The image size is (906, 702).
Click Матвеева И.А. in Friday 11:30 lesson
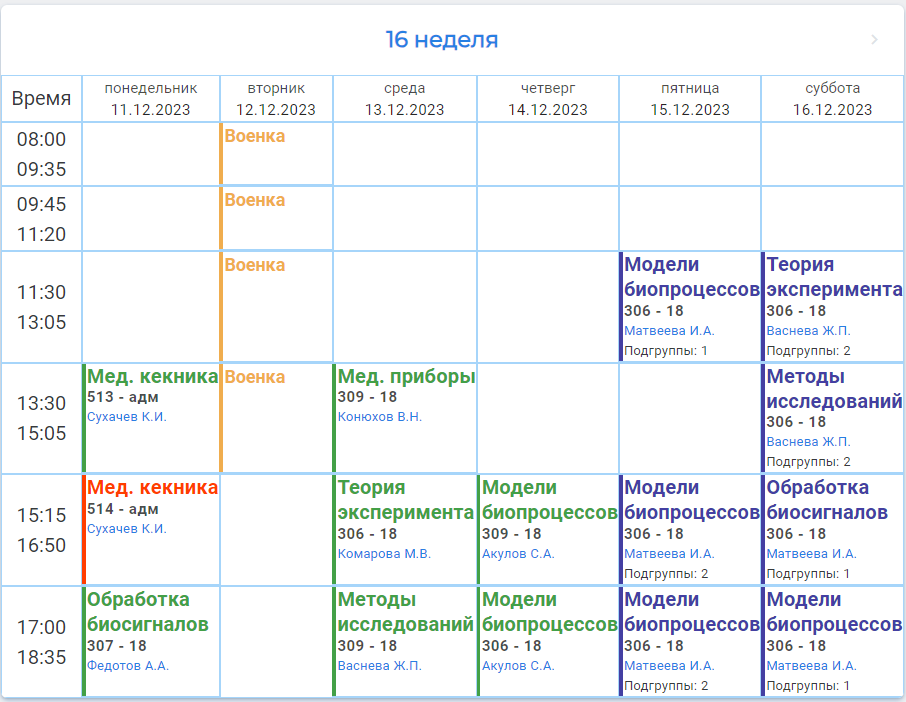(669, 330)
